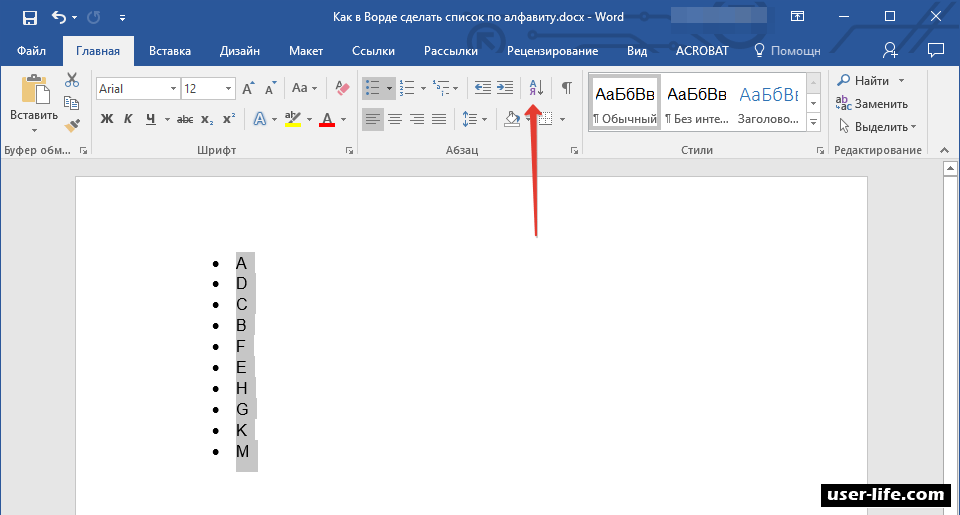Apply the Заголово... heading style
The width and height of the screenshot is (960, 515).
coord(768,102)
